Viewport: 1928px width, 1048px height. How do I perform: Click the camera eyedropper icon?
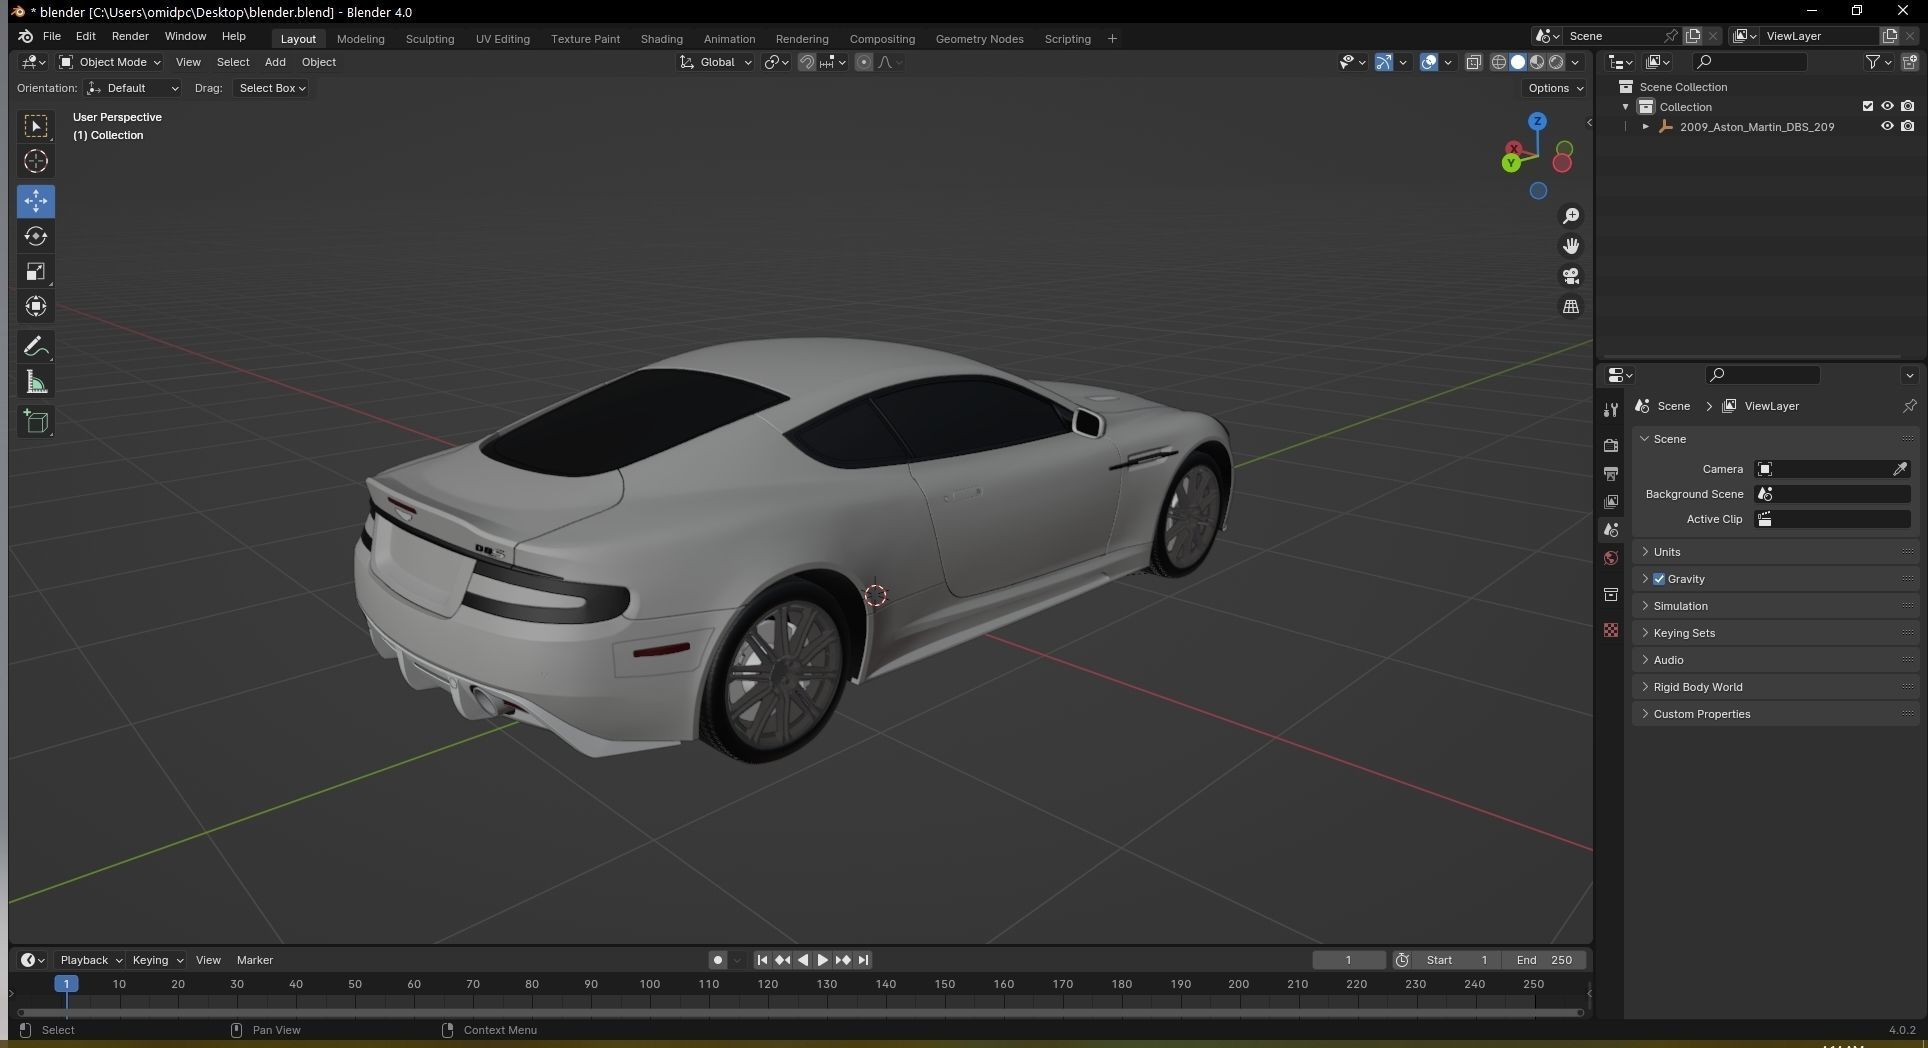(1900, 469)
